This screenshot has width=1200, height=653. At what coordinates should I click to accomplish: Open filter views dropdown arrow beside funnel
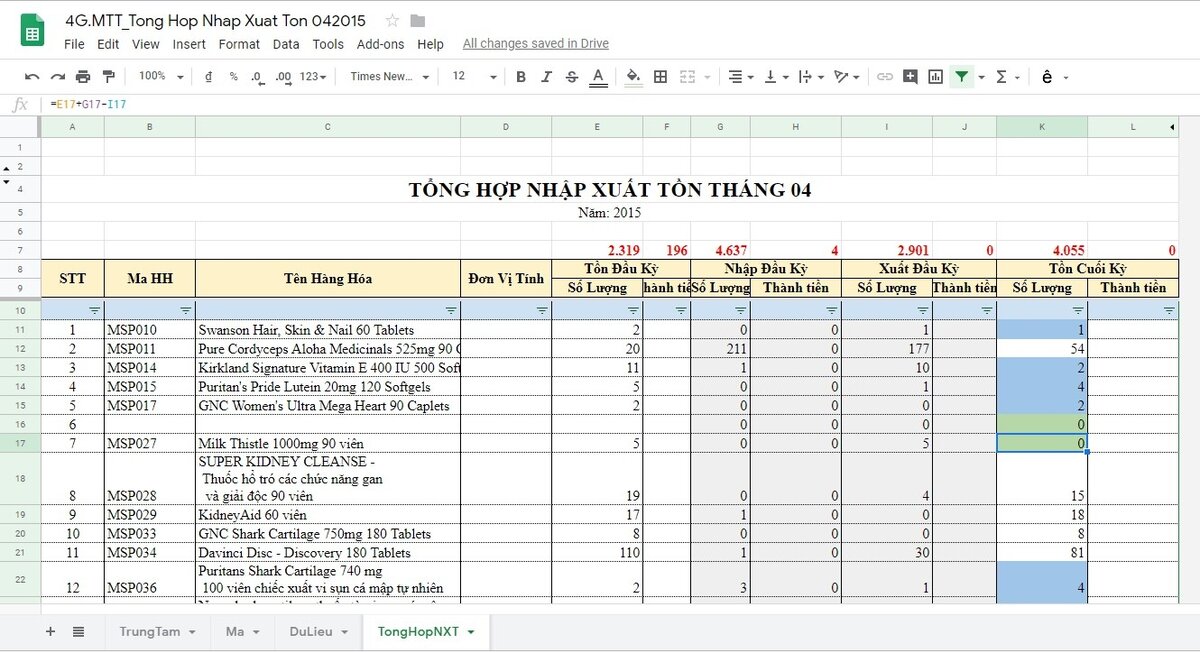point(982,77)
